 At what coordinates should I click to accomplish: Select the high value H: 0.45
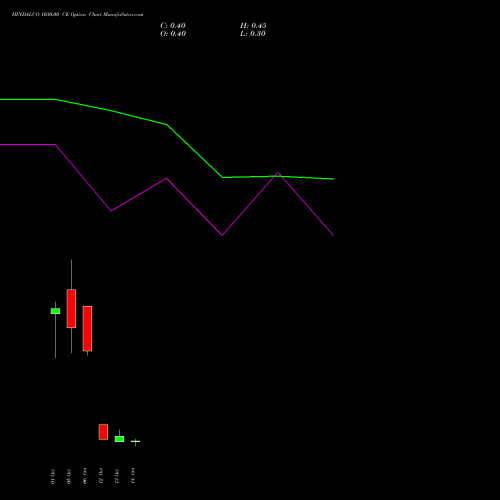pyautogui.click(x=253, y=26)
